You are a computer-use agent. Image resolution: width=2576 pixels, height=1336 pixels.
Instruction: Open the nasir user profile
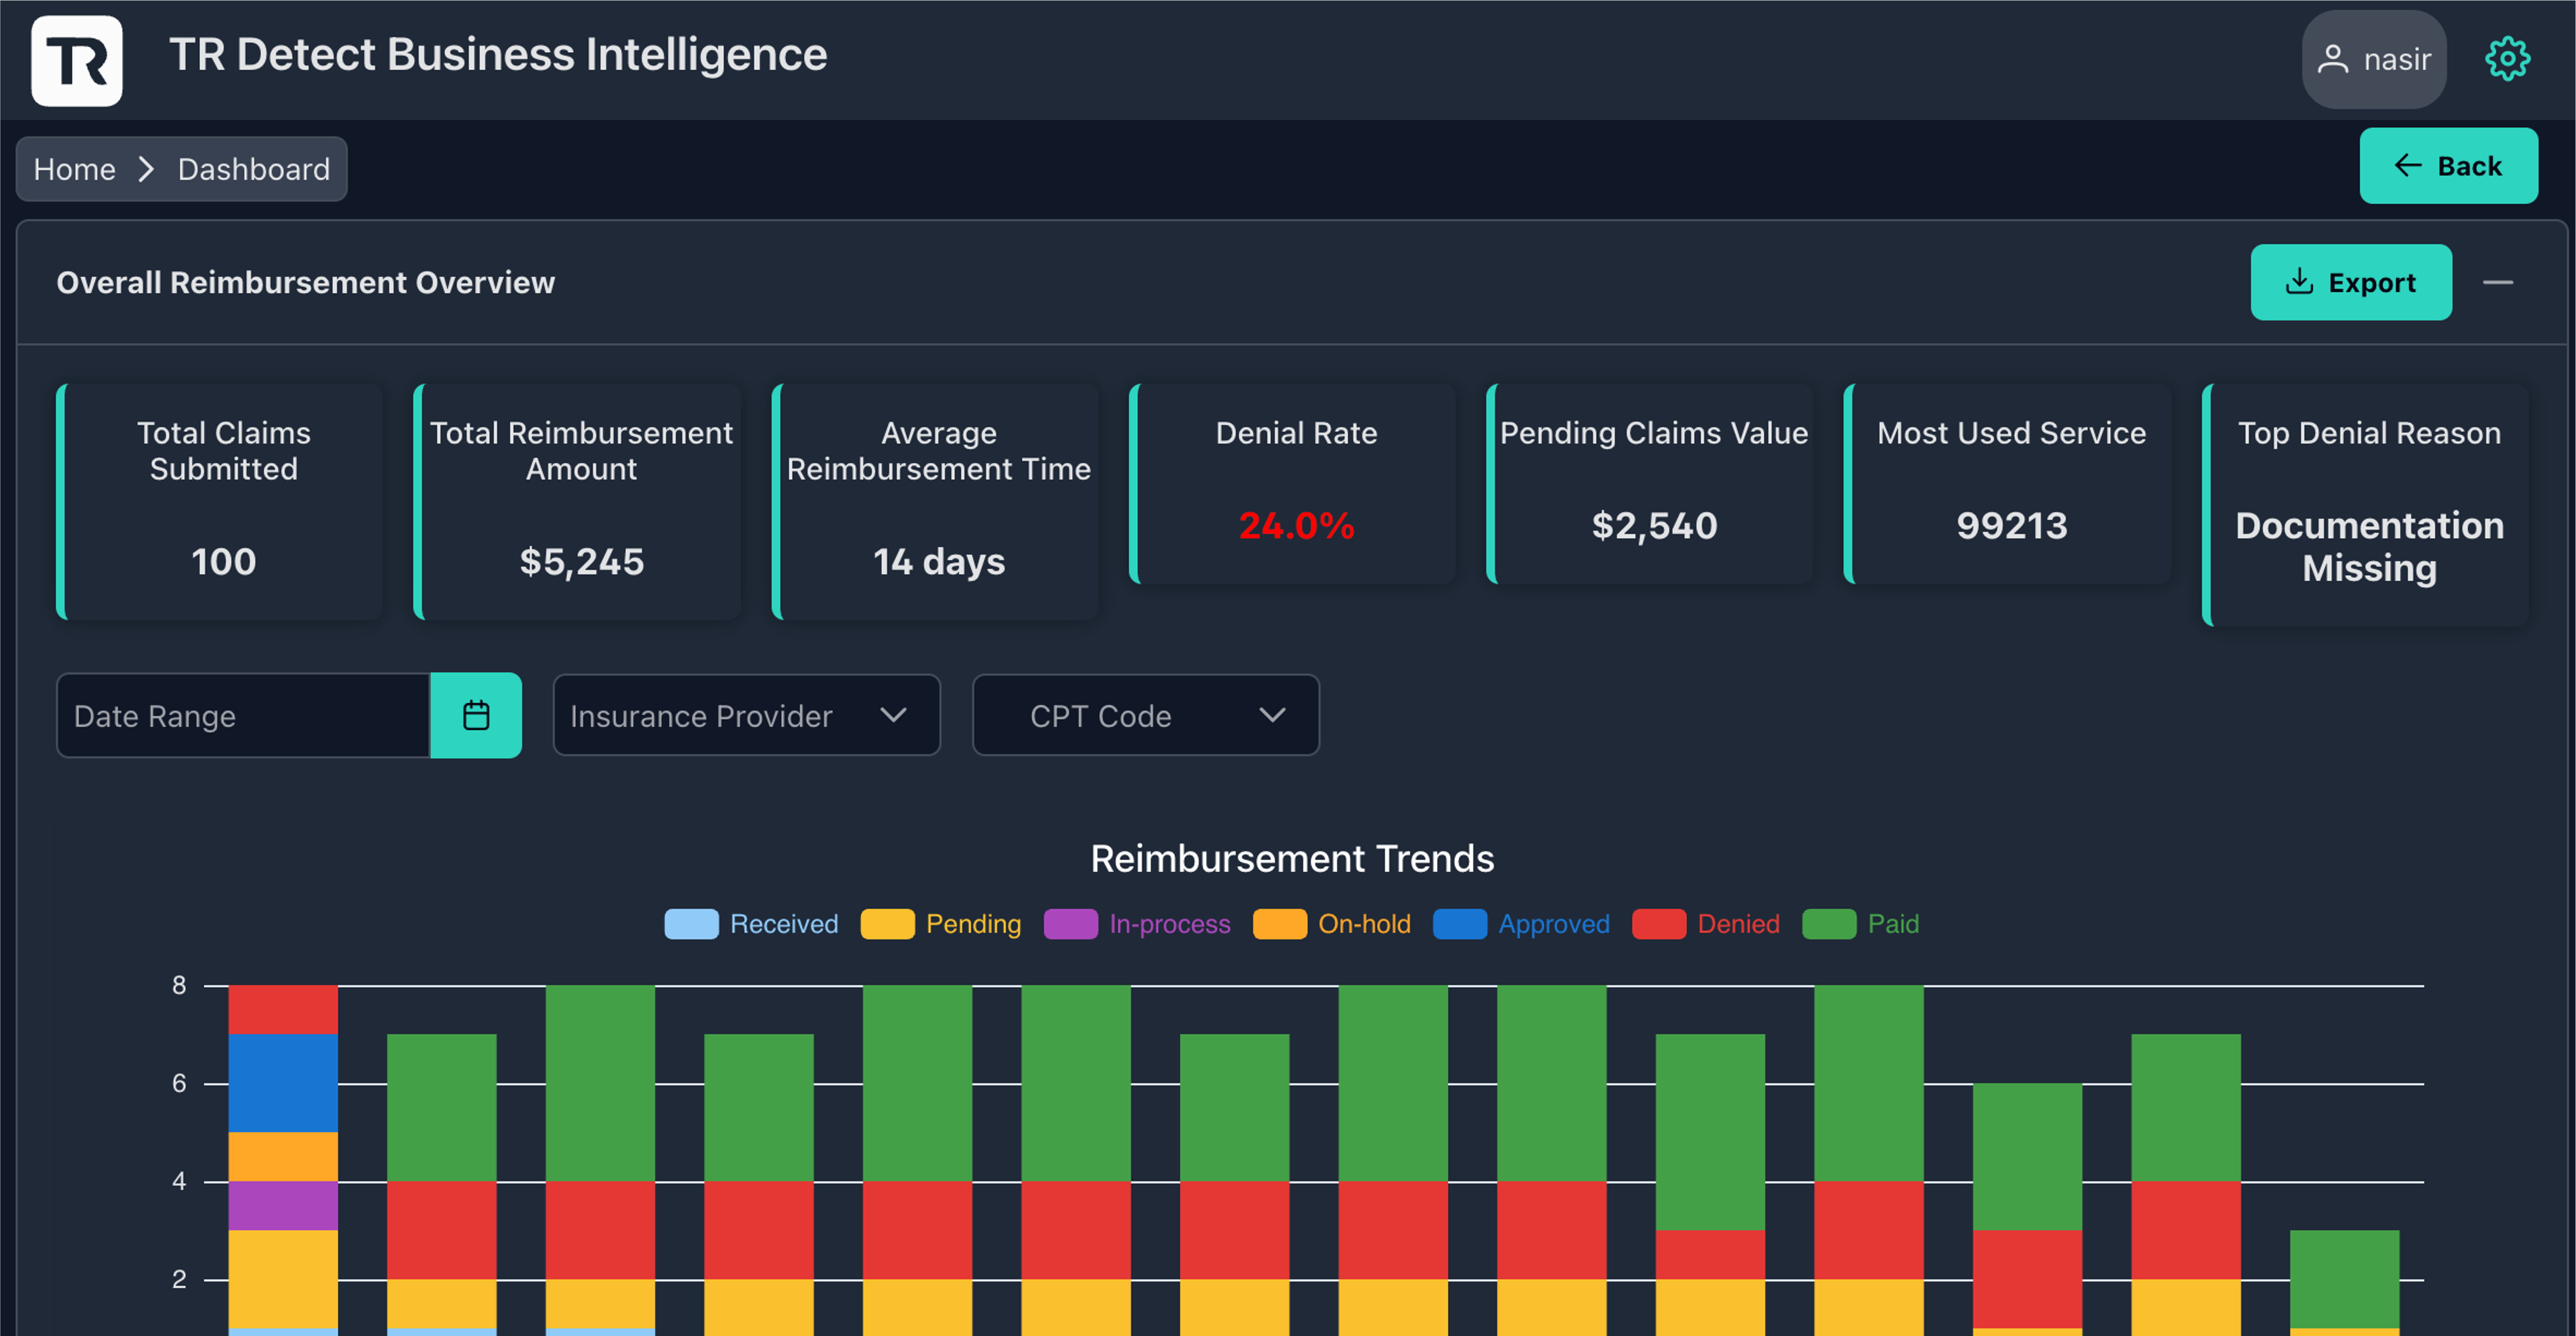pyautogui.click(x=2374, y=59)
